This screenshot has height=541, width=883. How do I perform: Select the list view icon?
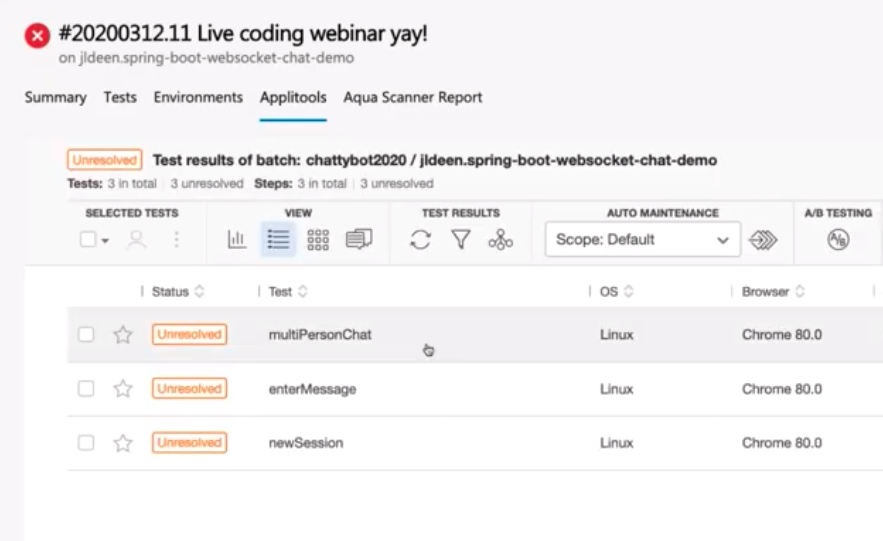pos(278,240)
